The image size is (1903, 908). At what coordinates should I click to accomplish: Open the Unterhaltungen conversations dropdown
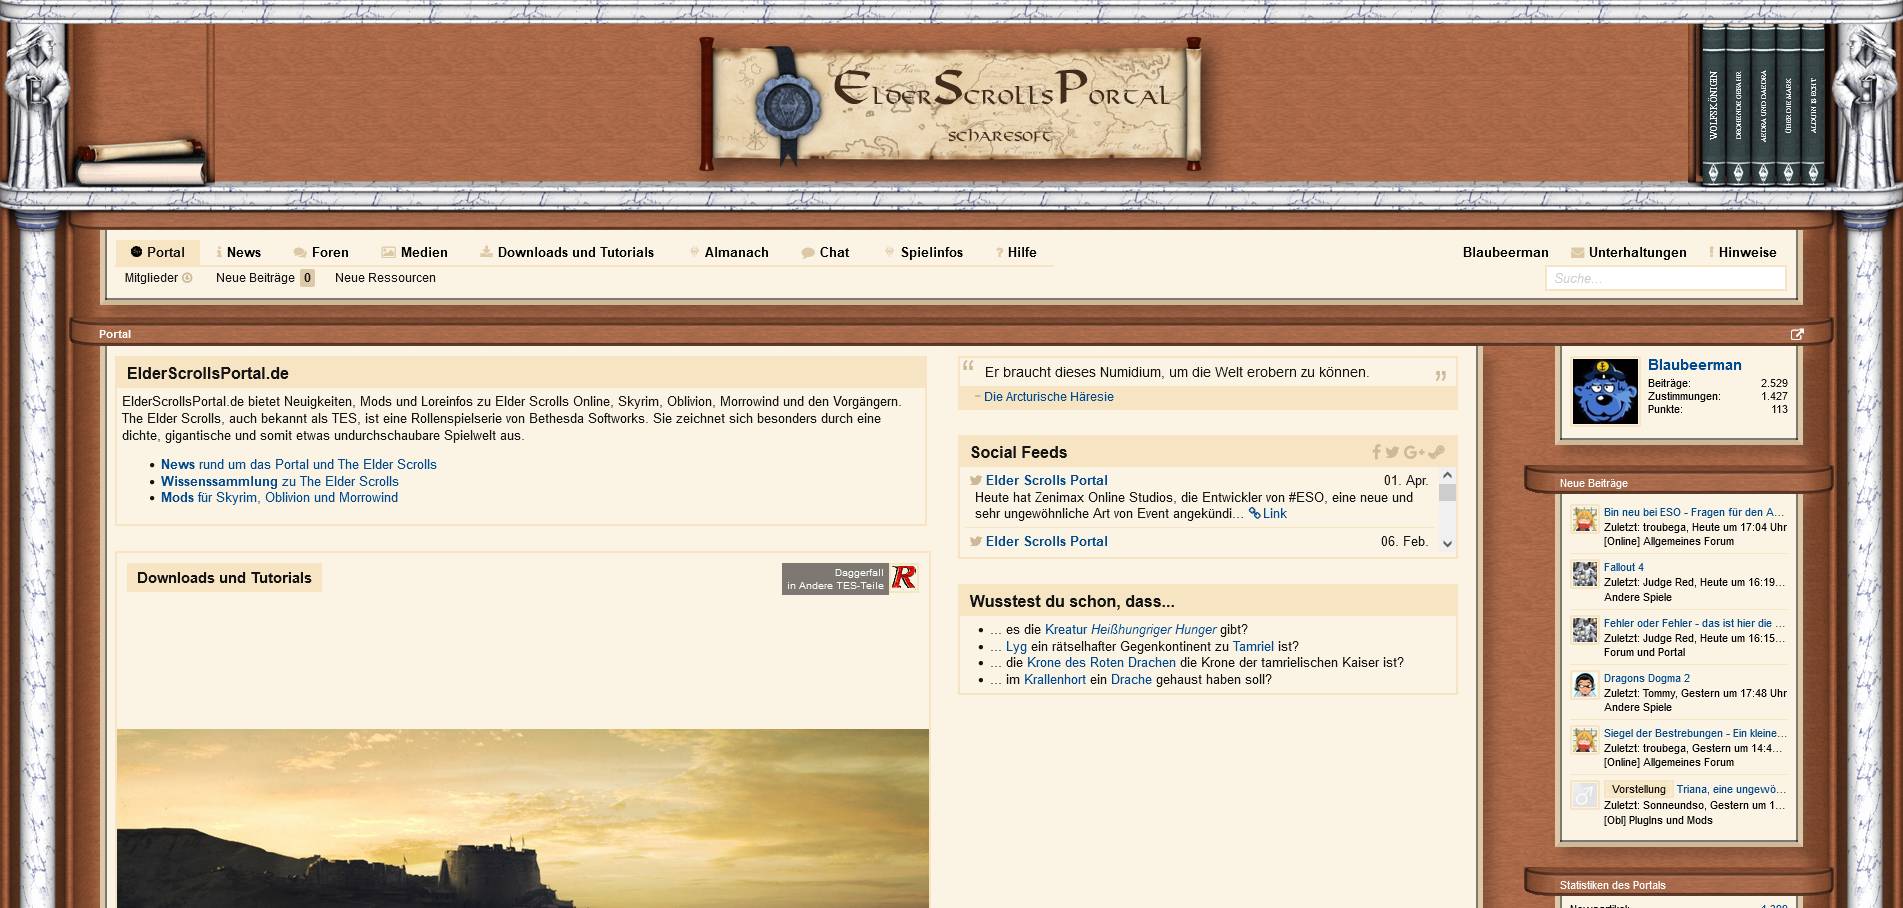click(1628, 253)
